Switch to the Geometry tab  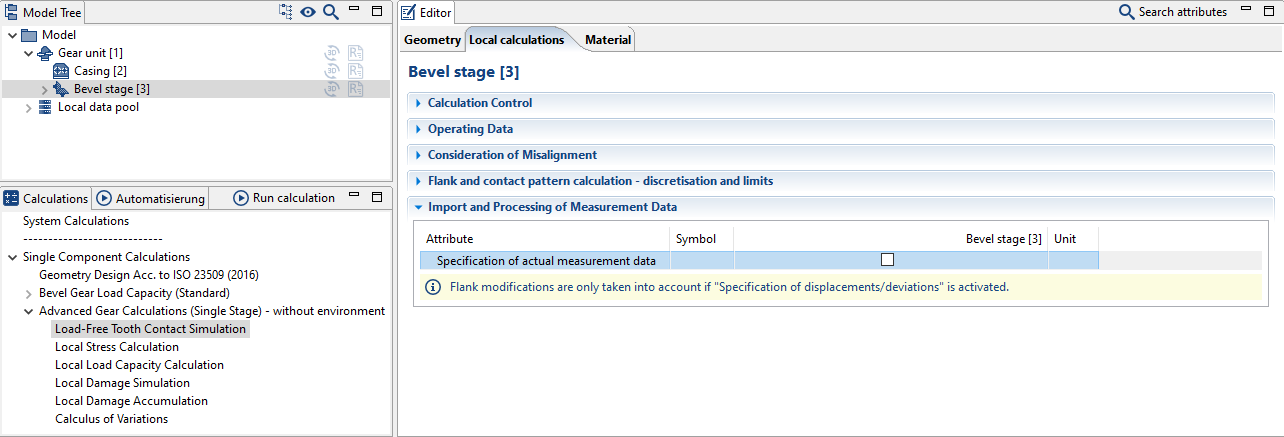click(x=432, y=40)
